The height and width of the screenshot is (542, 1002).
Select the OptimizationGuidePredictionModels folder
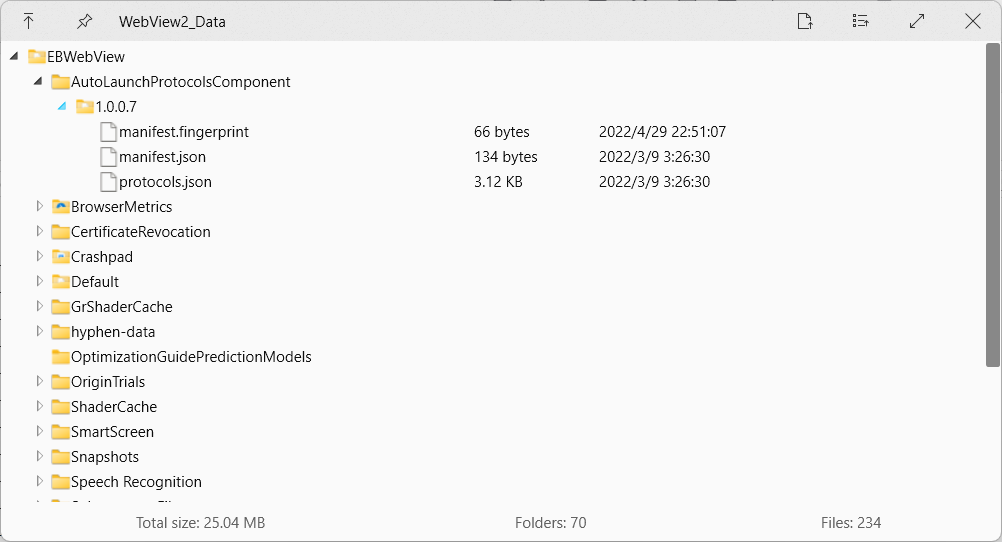pyautogui.click(x=191, y=357)
